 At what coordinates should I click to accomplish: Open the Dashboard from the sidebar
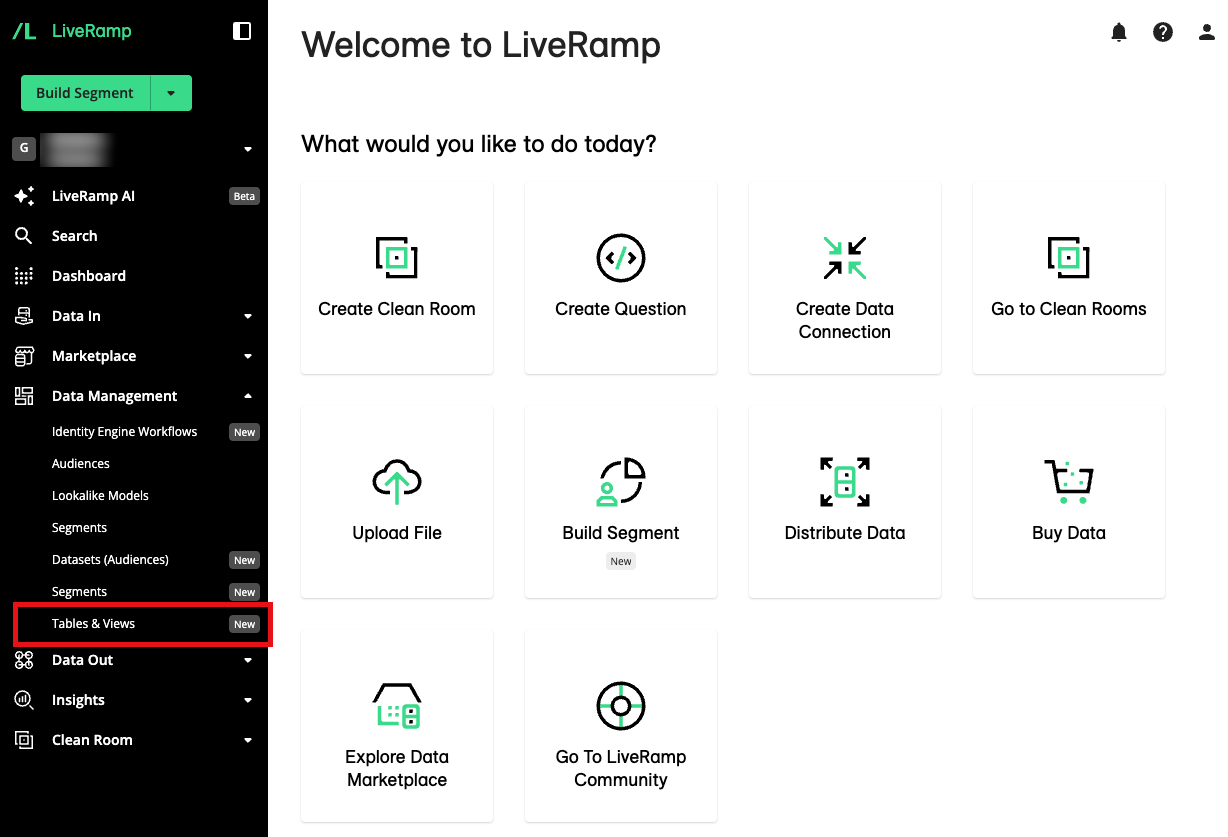point(88,275)
